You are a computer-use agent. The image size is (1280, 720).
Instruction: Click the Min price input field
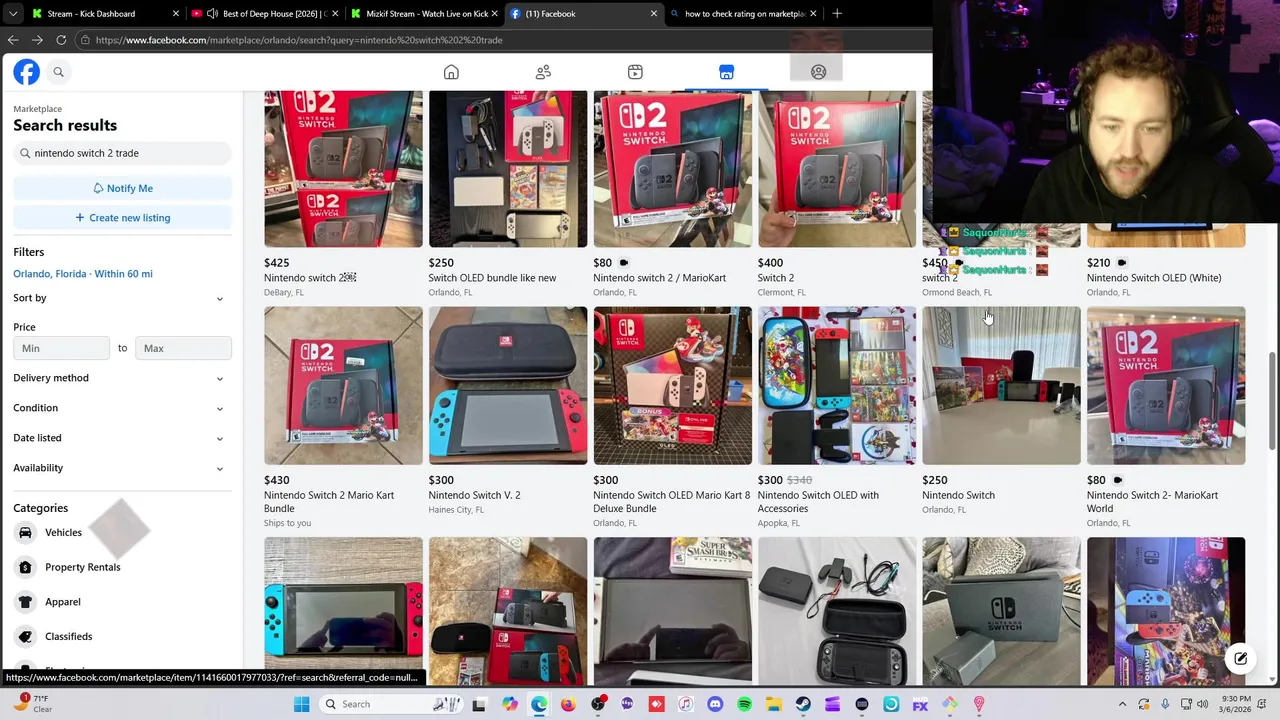tap(61, 348)
